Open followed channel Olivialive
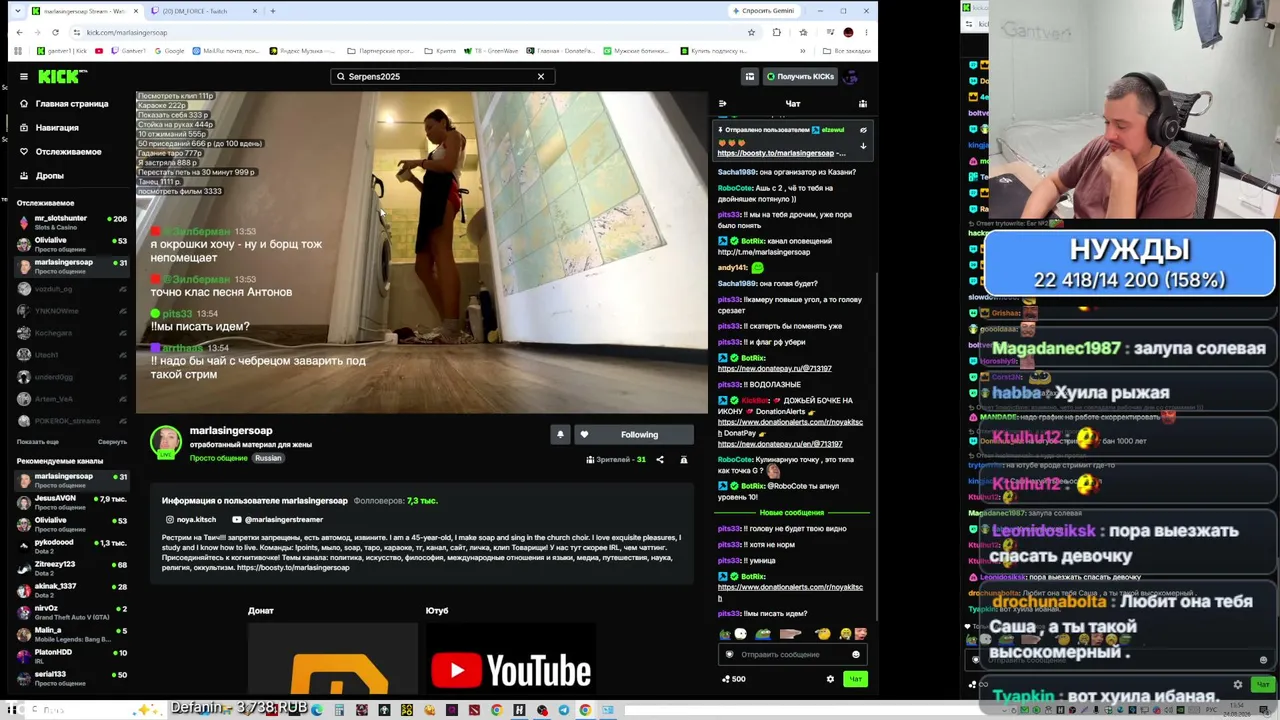Viewport: 1280px width, 720px height. [x=72, y=244]
